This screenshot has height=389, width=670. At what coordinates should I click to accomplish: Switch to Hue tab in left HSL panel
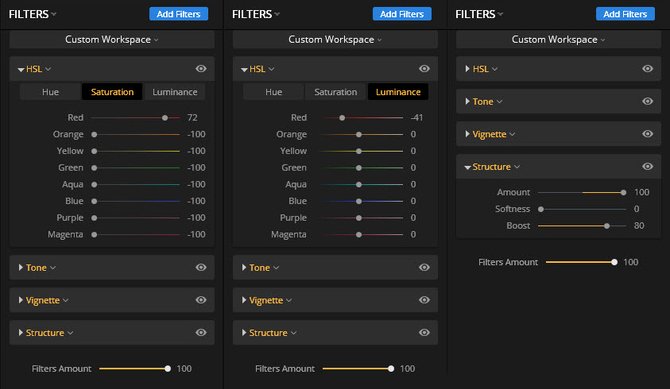tap(50, 92)
